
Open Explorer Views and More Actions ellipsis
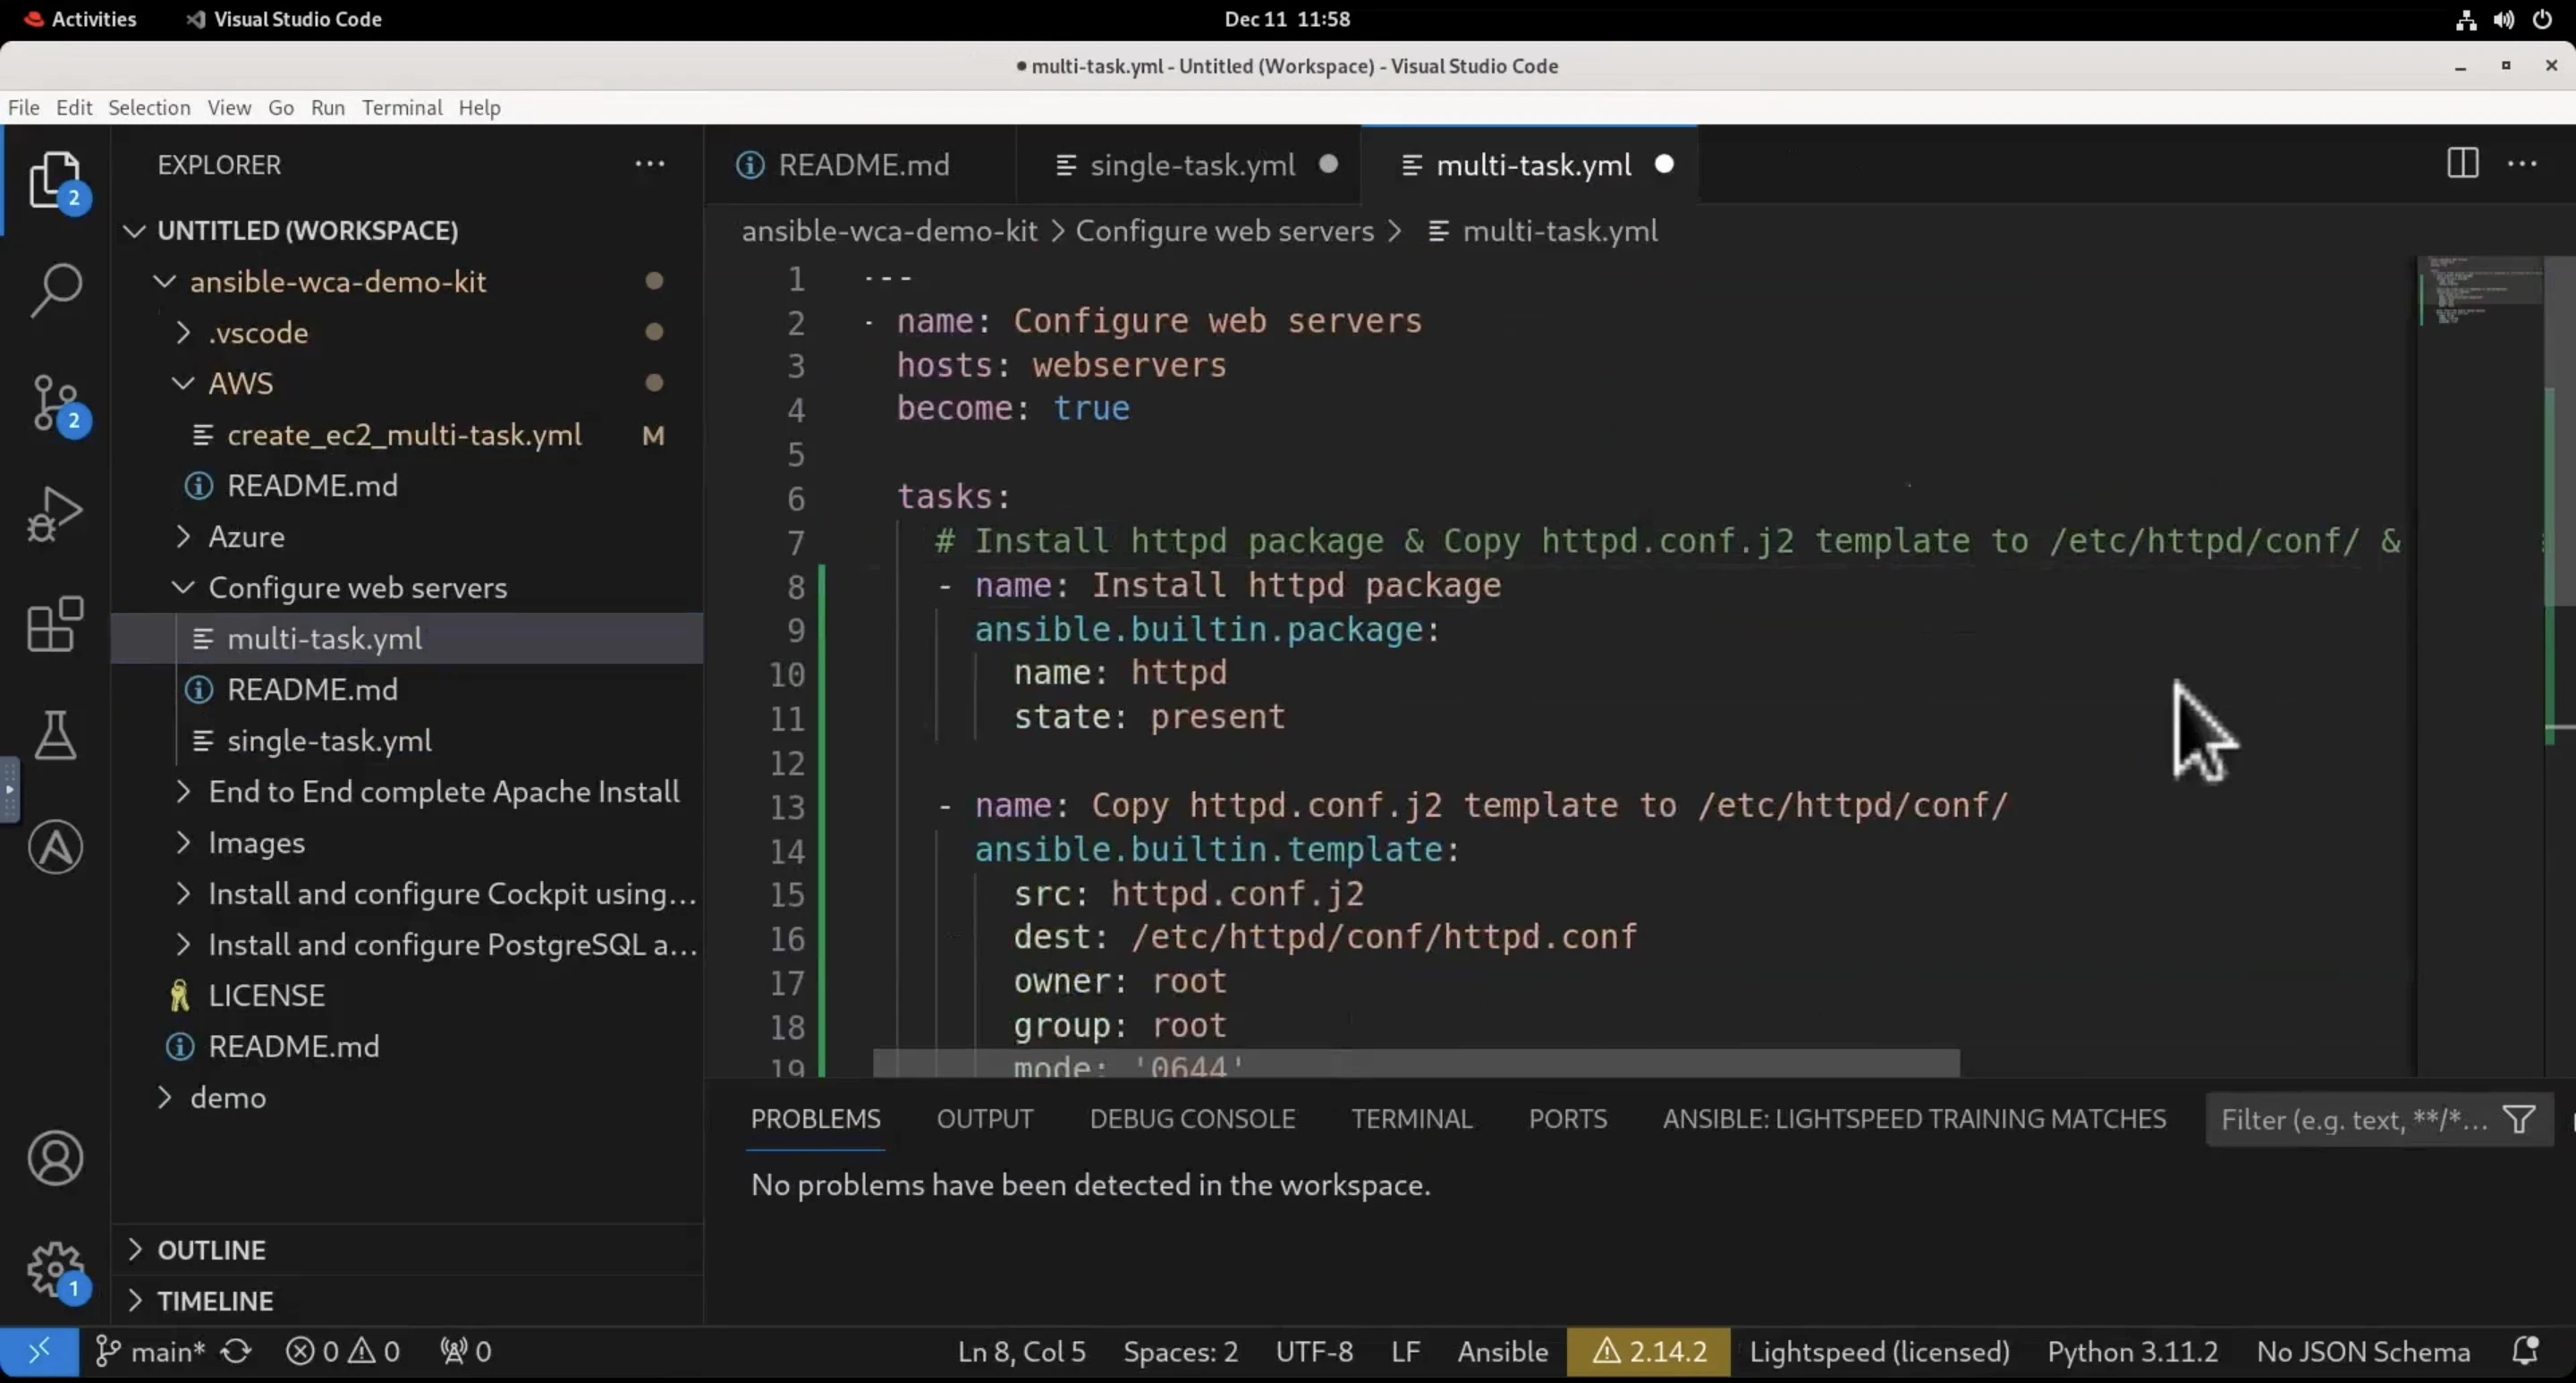pyautogui.click(x=650, y=164)
